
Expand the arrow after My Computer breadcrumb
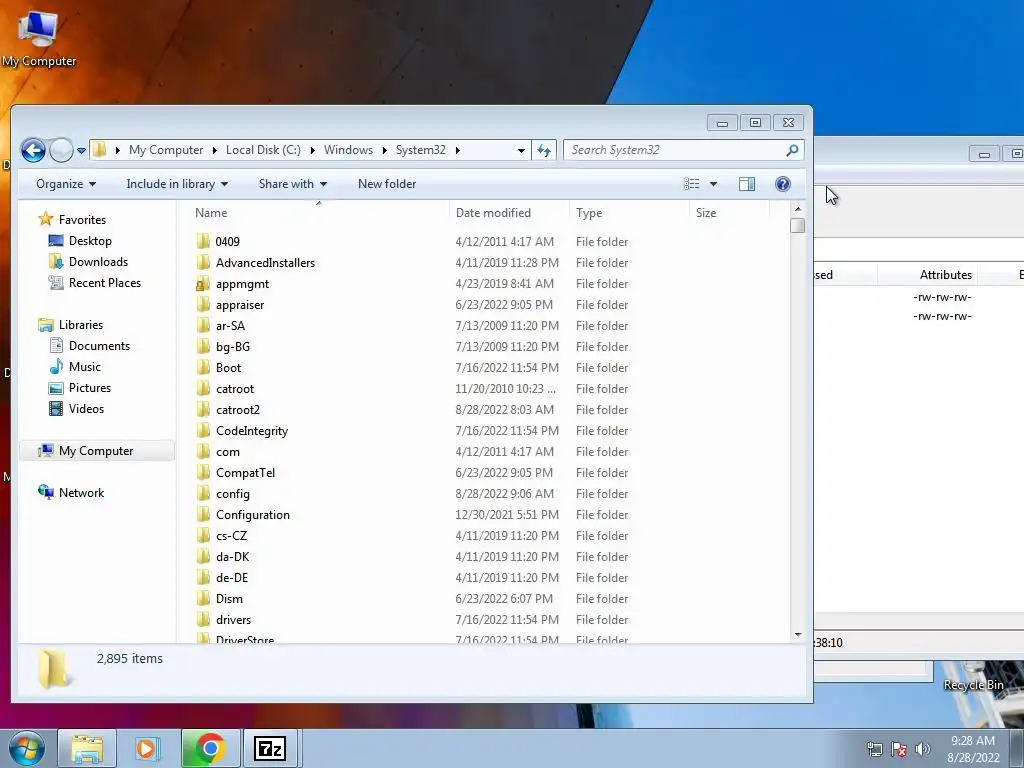(214, 150)
